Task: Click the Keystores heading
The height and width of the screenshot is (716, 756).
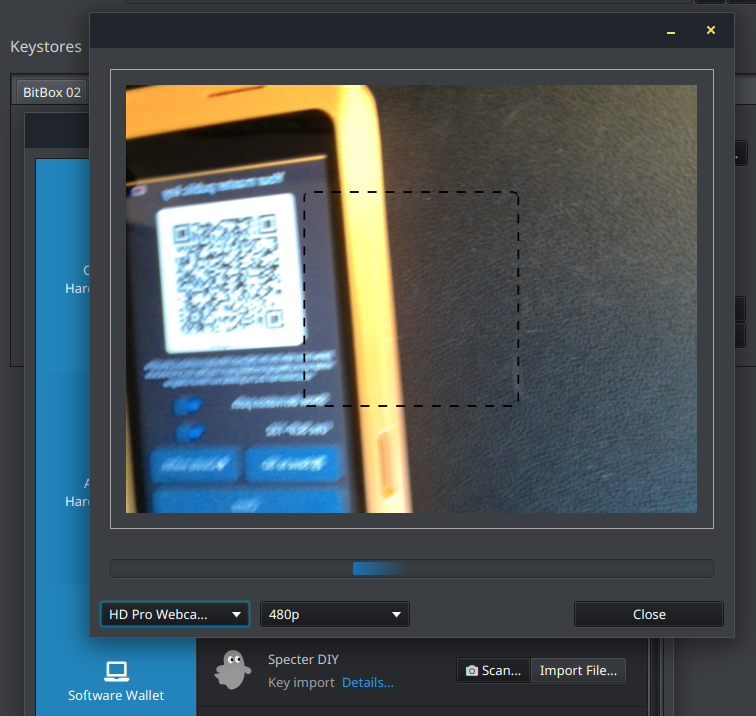Action: pos(46,47)
